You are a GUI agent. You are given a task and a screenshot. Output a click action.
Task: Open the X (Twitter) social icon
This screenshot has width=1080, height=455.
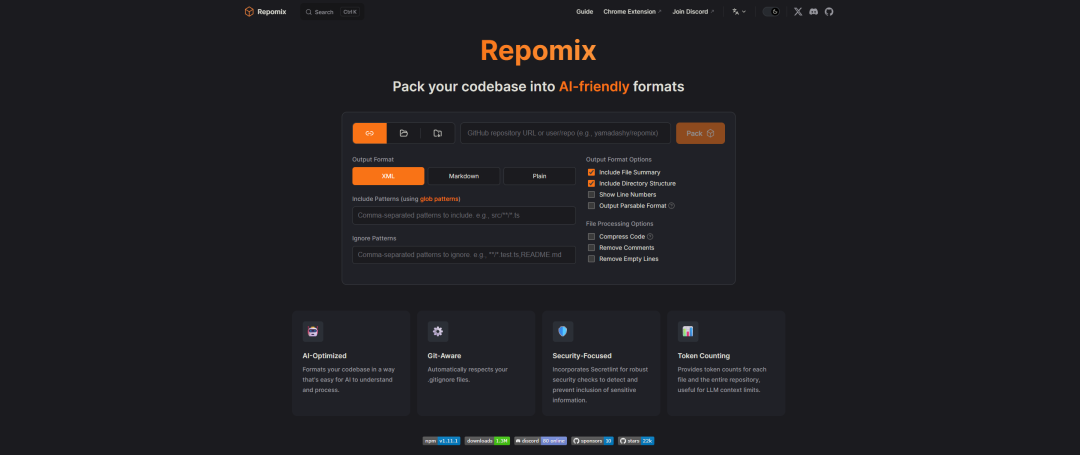pos(798,12)
